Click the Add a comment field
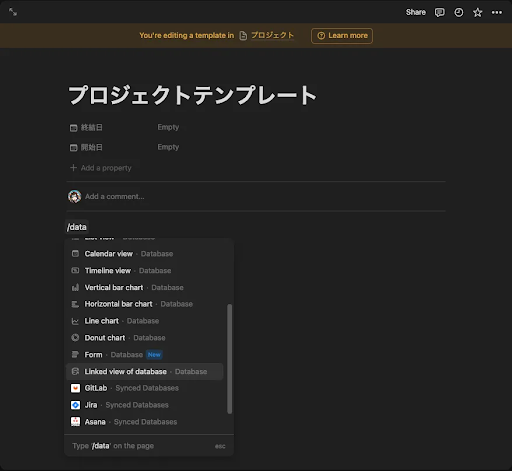Image resolution: width=512 pixels, height=471 pixels. click(x=115, y=197)
